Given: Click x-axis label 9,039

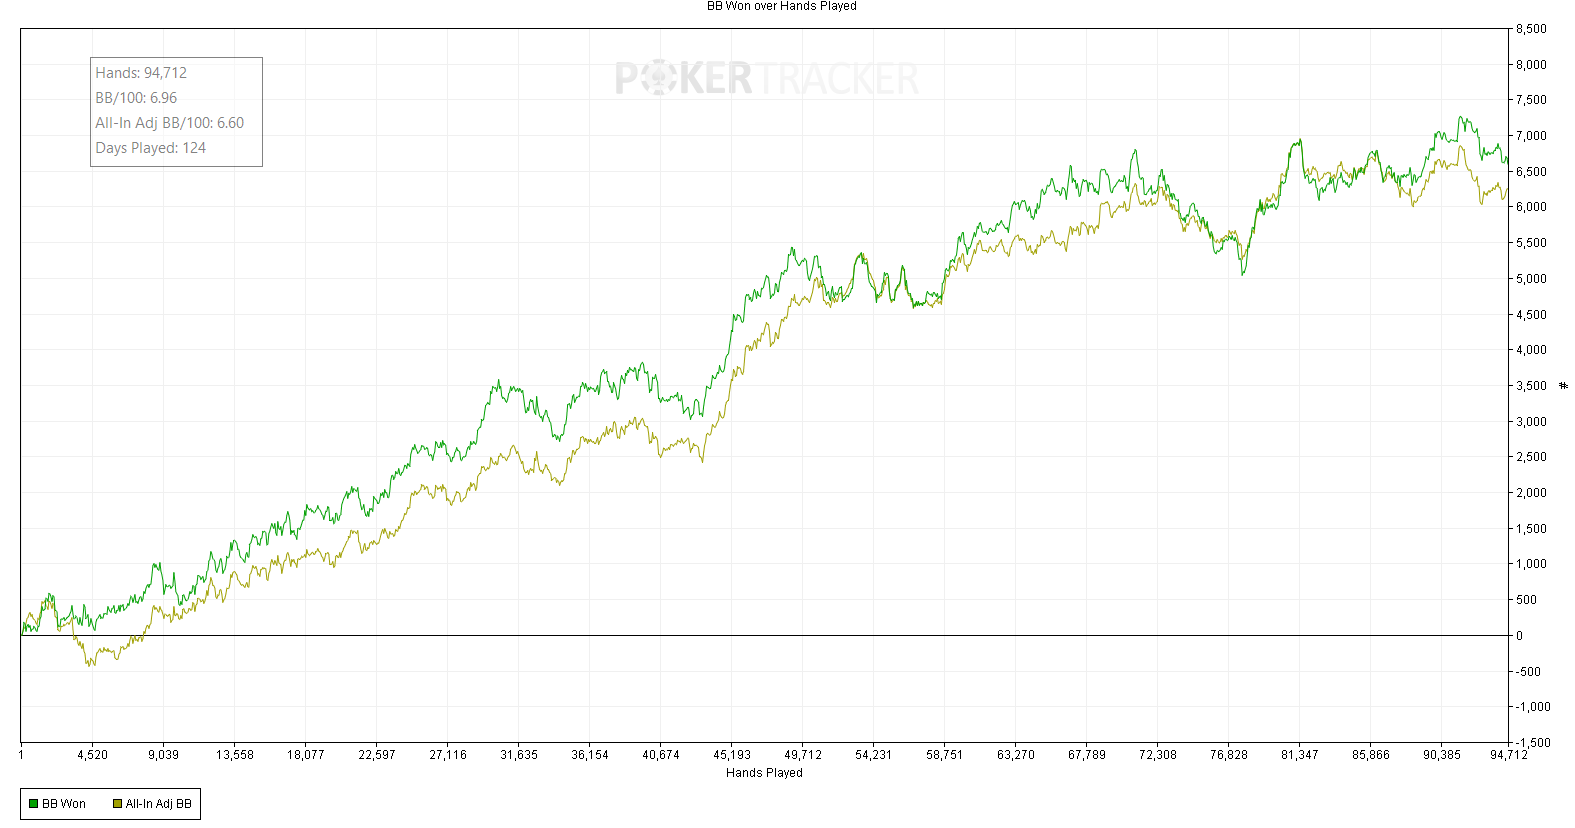Looking at the screenshot, I should (163, 755).
